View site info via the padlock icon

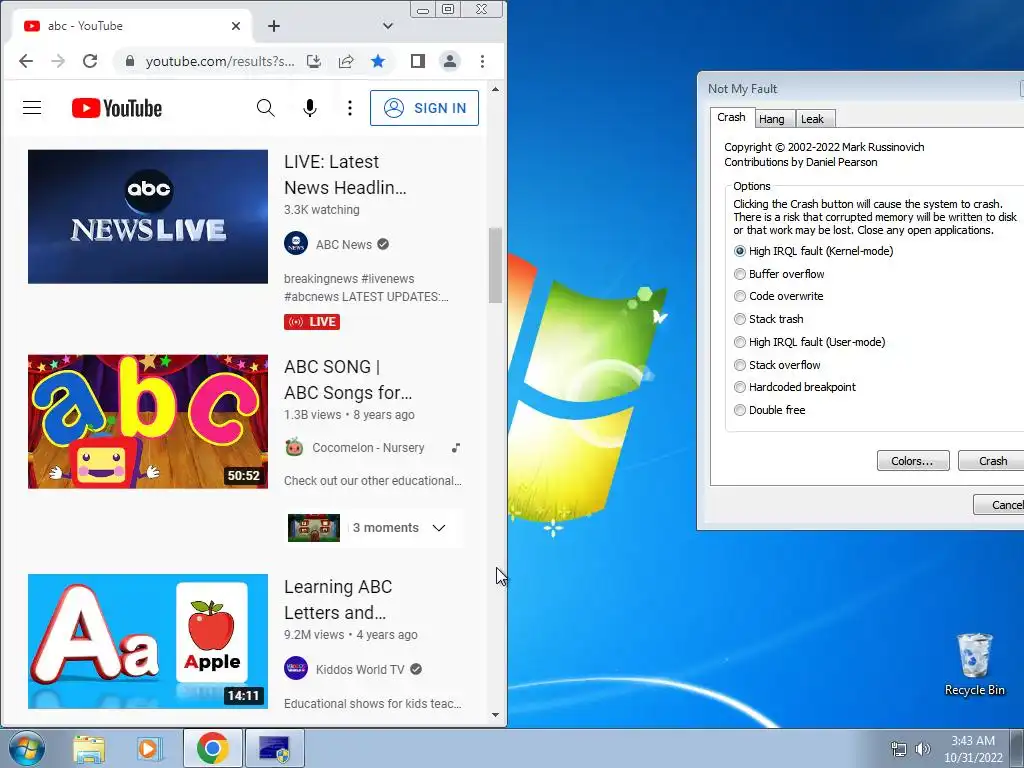pyautogui.click(x=130, y=61)
